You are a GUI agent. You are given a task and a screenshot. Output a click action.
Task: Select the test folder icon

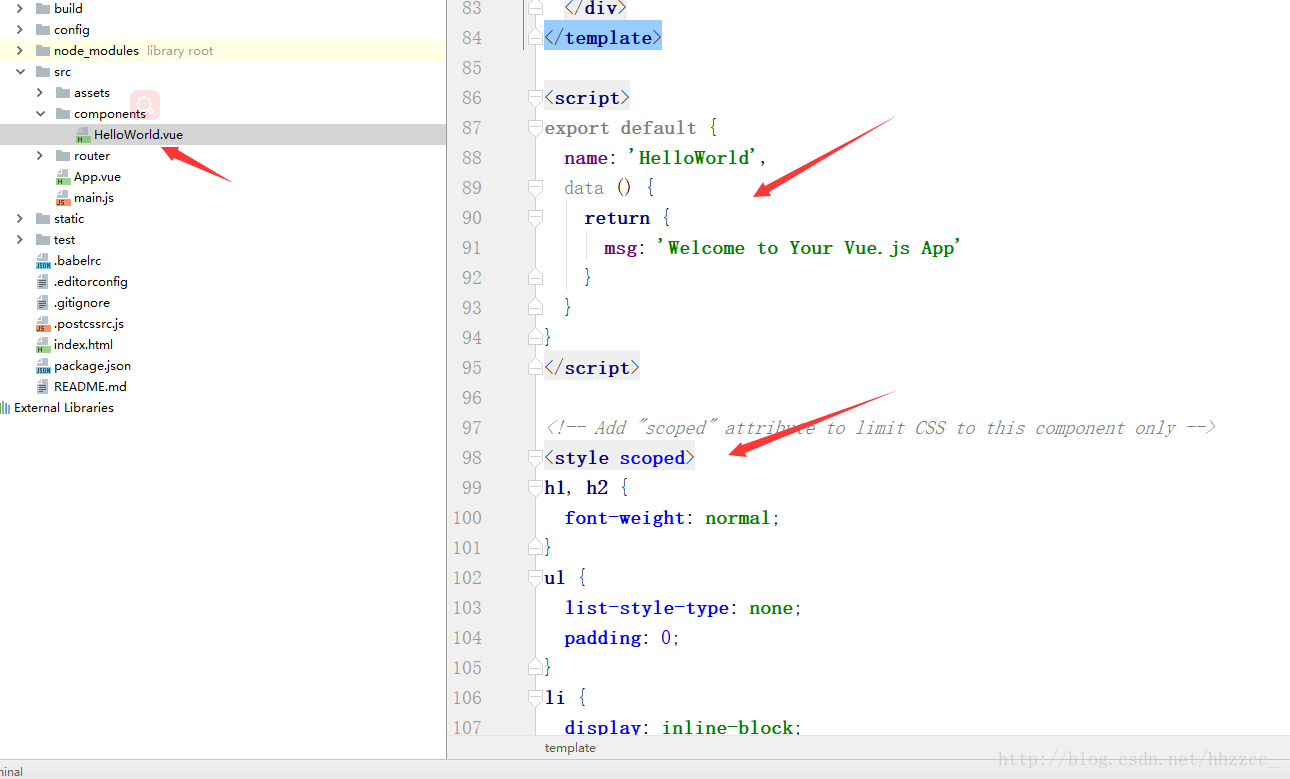pos(43,240)
